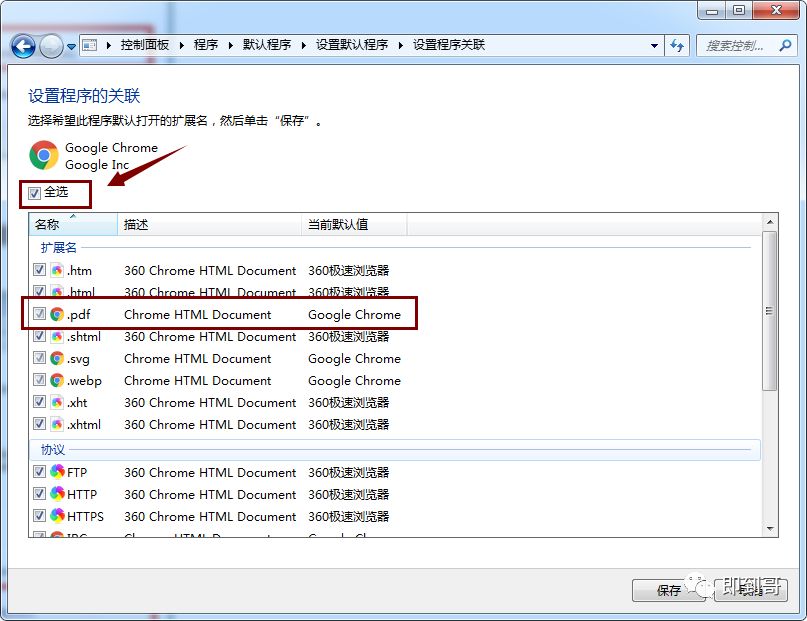807x621 pixels.
Task: Toggle the .xht checkbox
Action: tap(40, 402)
